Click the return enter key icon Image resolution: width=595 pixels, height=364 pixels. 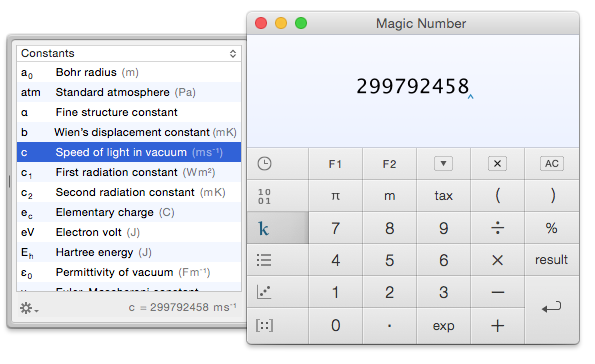pyautogui.click(x=552, y=307)
